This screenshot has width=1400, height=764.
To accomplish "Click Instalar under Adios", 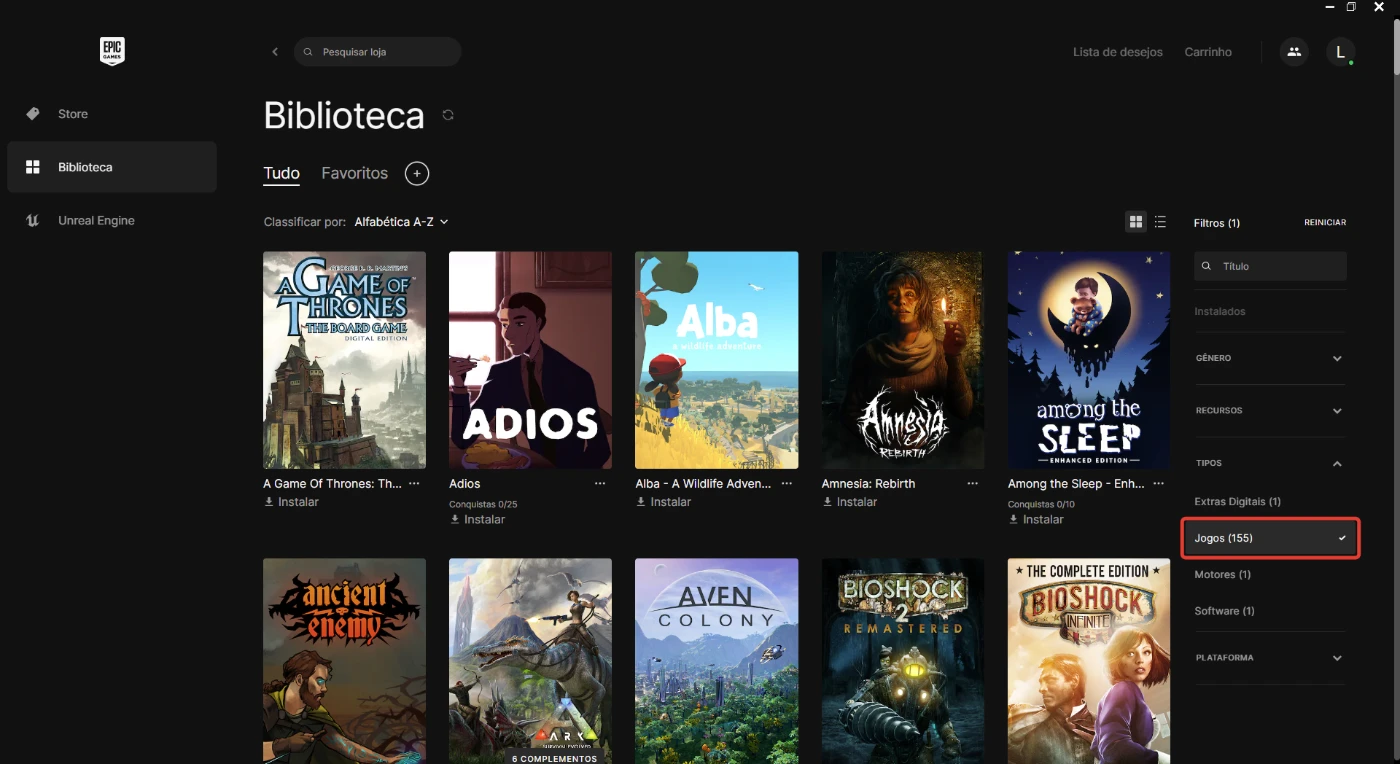I will coord(478,520).
